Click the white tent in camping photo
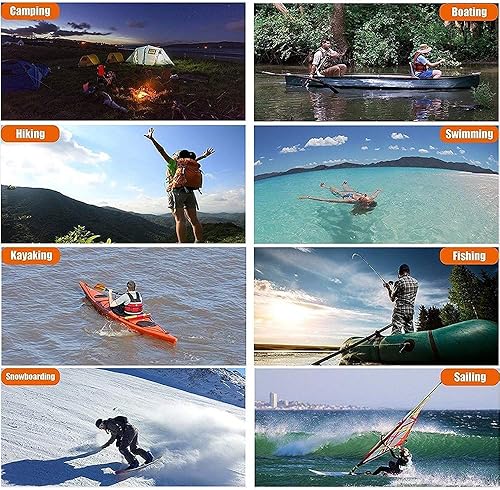The height and width of the screenshot is (490, 500). coord(150,55)
